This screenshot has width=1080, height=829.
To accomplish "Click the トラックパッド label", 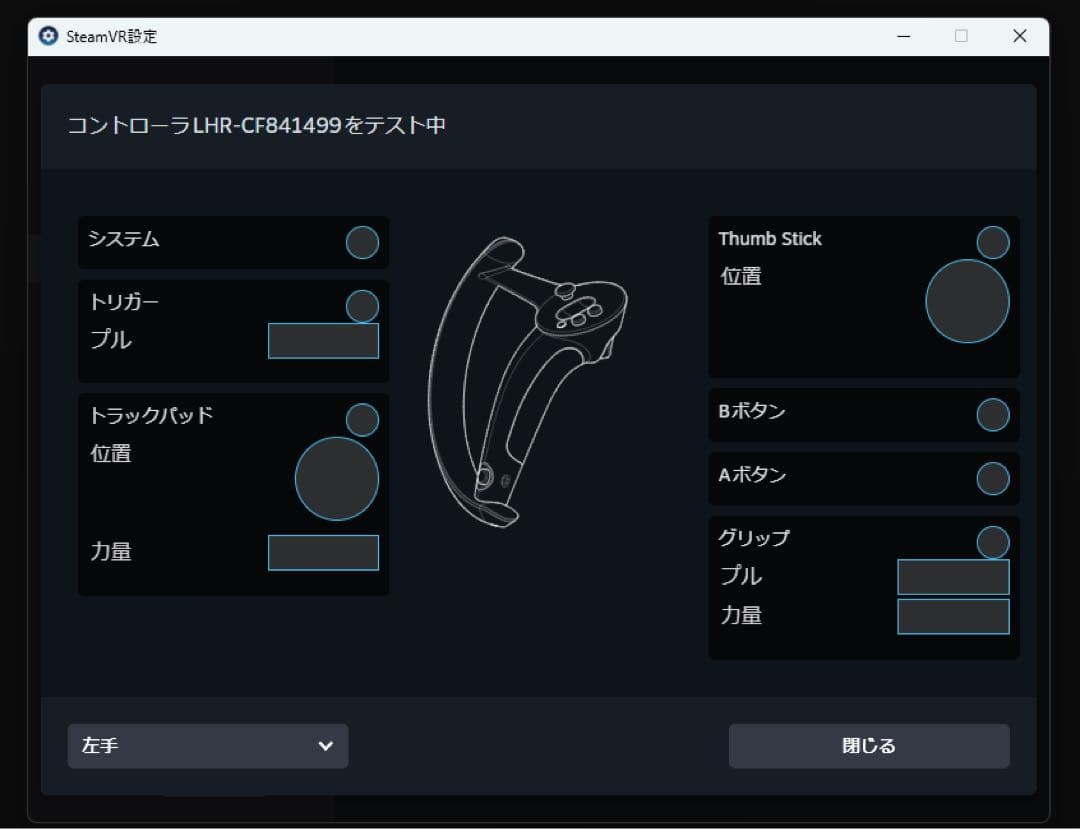I will [152, 415].
